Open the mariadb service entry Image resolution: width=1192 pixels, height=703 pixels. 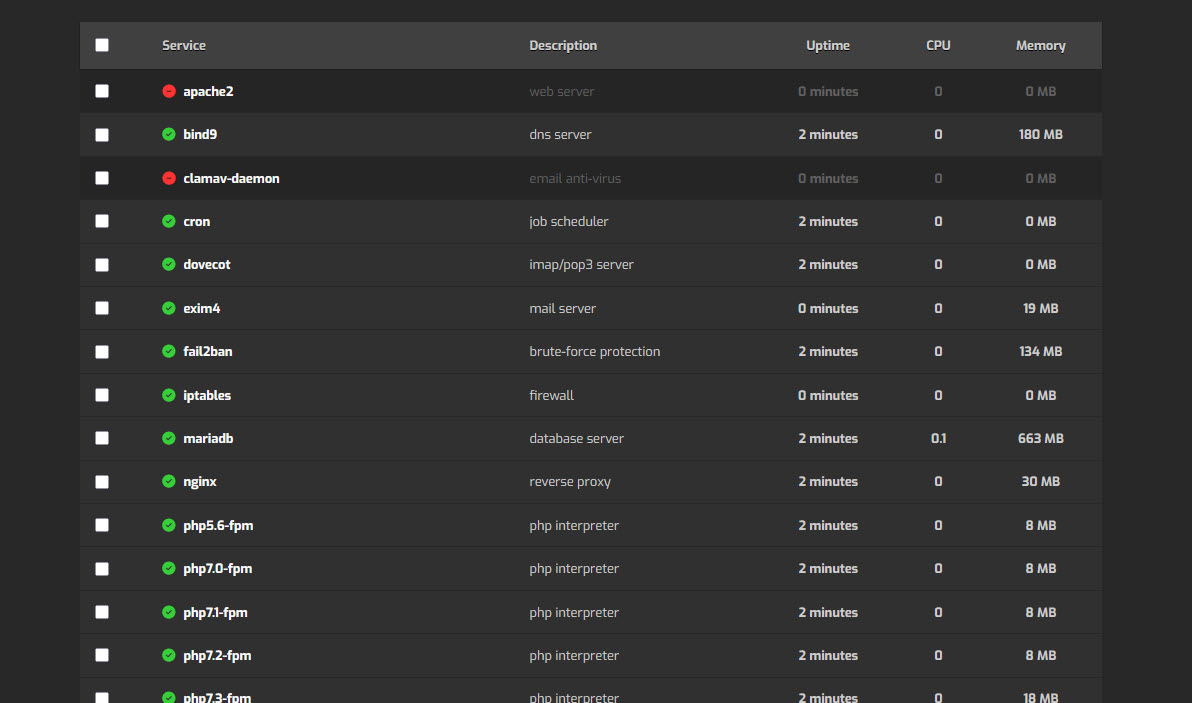point(208,439)
